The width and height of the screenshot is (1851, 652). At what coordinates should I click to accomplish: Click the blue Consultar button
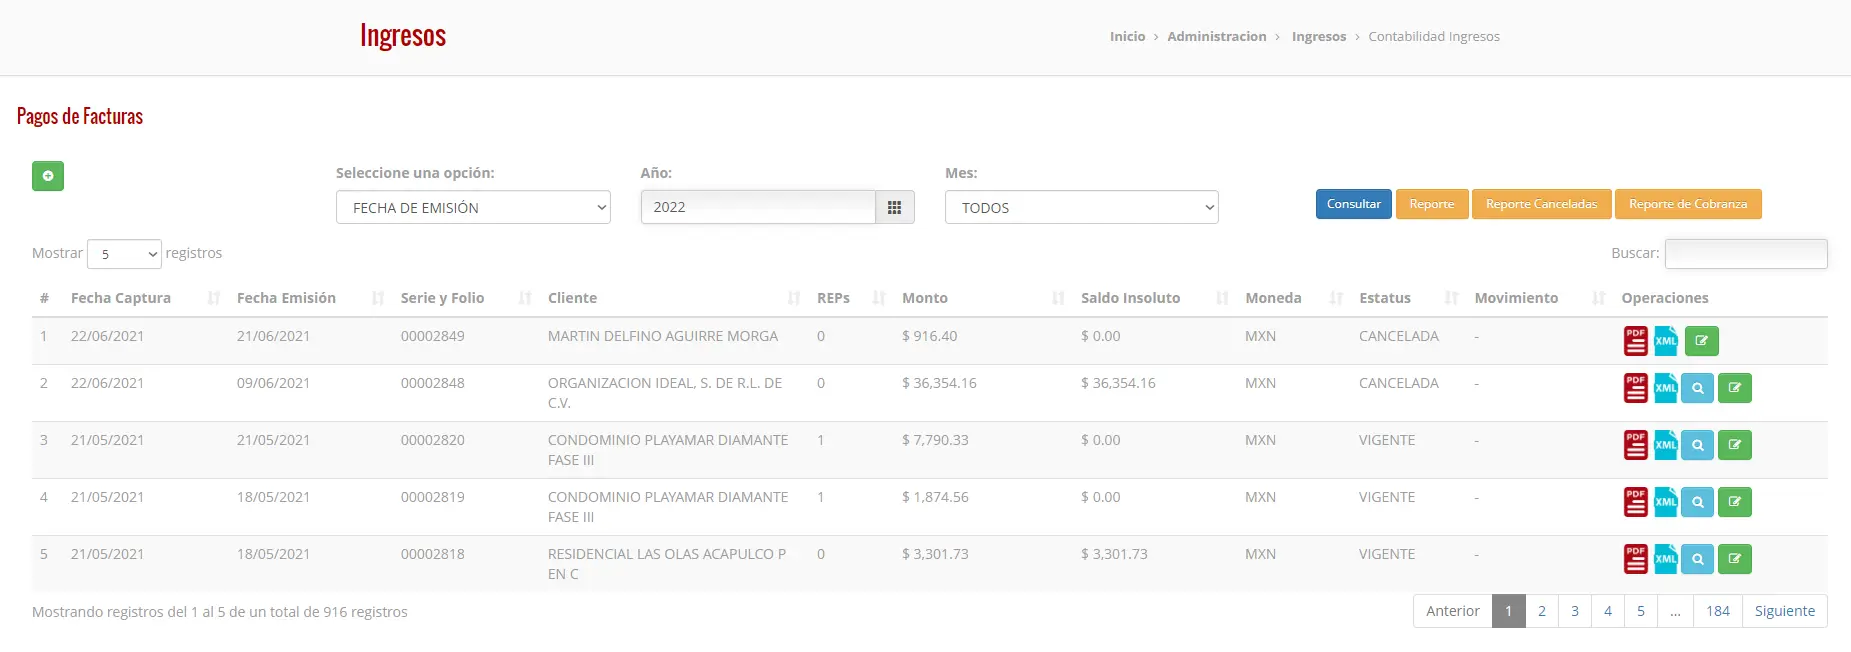(1354, 204)
